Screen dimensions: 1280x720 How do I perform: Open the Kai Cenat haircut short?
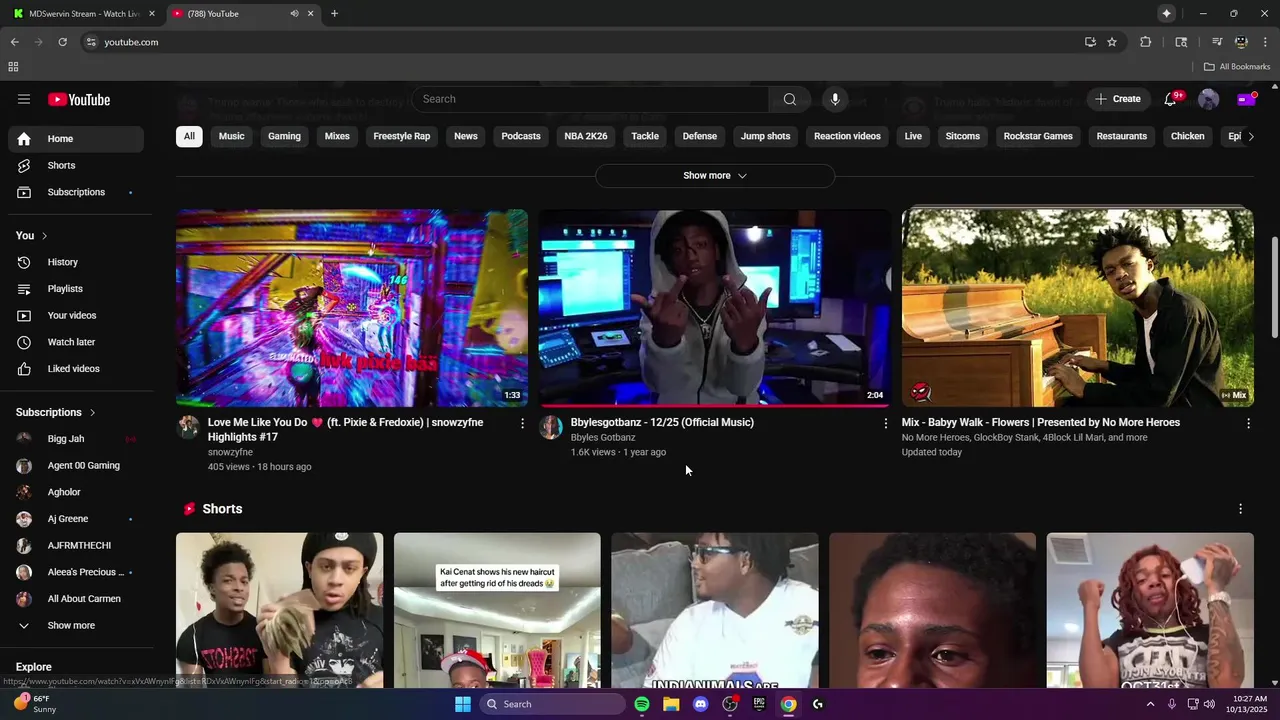coord(497,610)
